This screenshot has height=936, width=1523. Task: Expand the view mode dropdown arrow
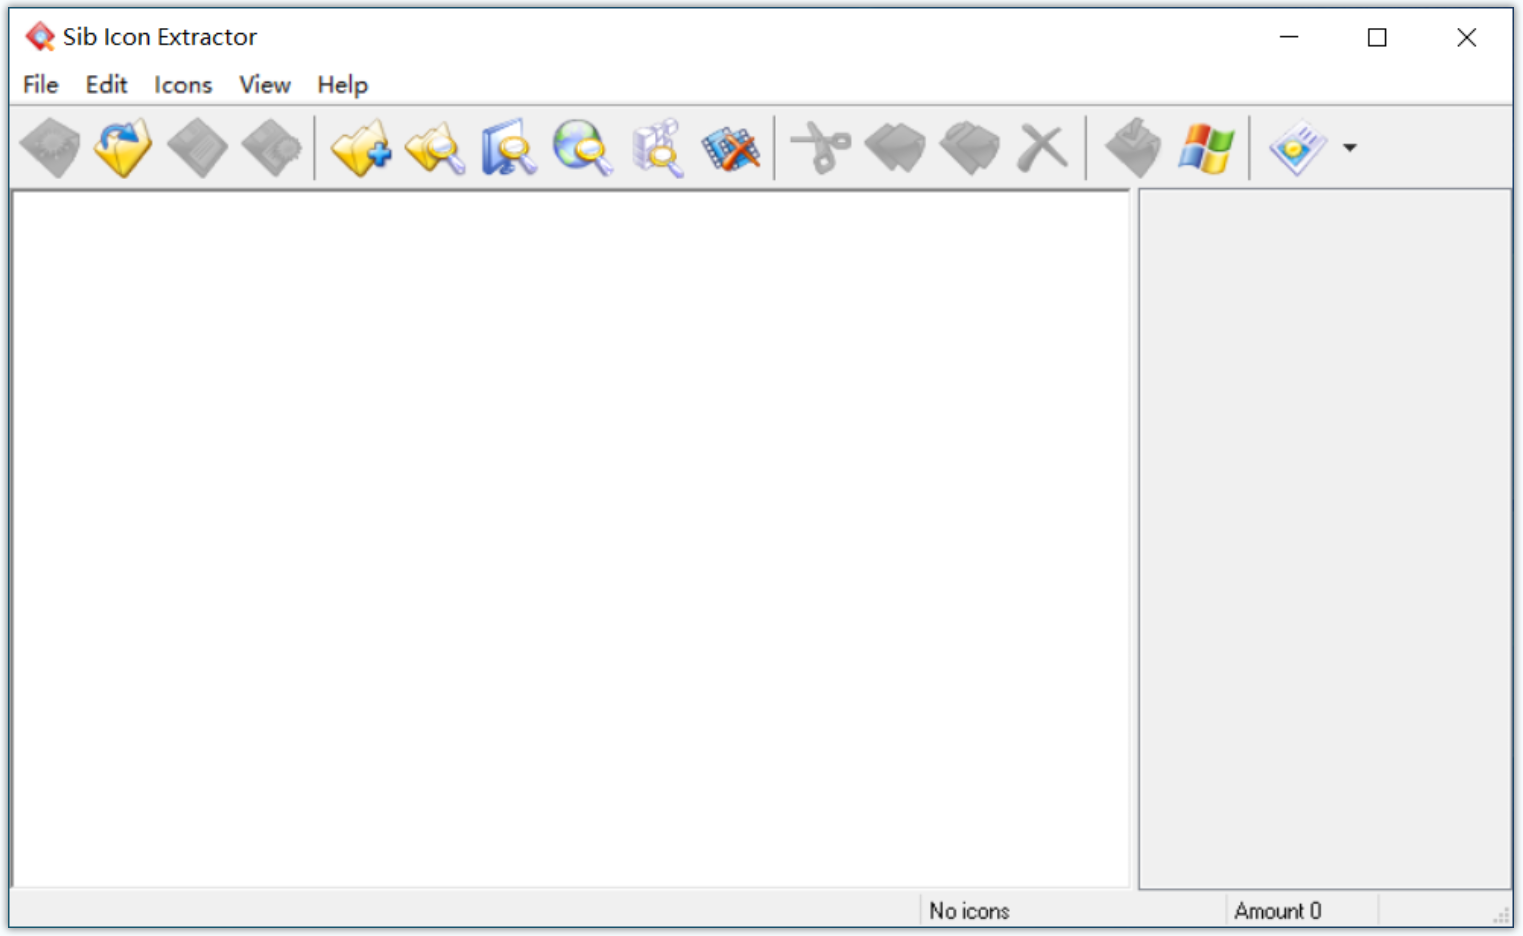click(1349, 148)
